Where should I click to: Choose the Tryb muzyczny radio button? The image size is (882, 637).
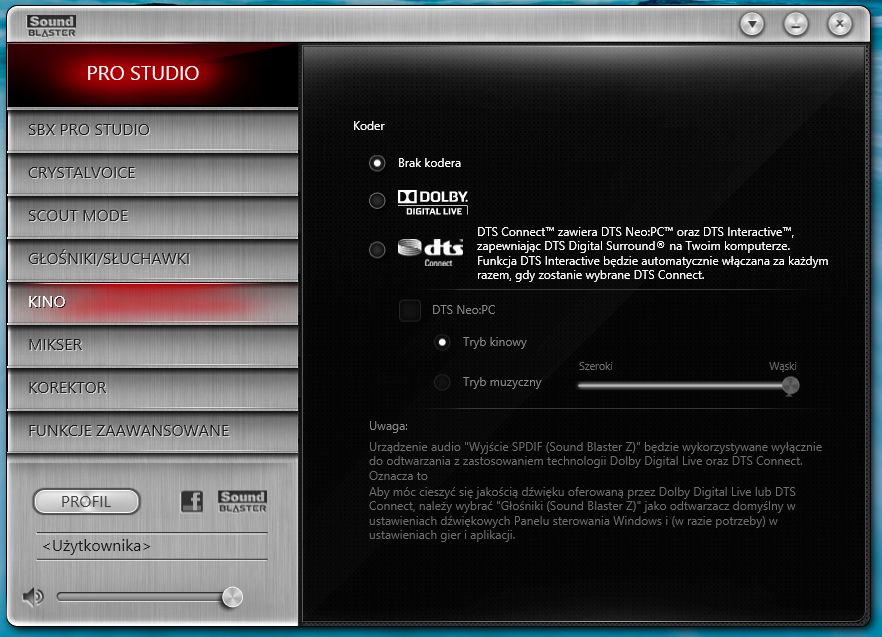pos(442,382)
